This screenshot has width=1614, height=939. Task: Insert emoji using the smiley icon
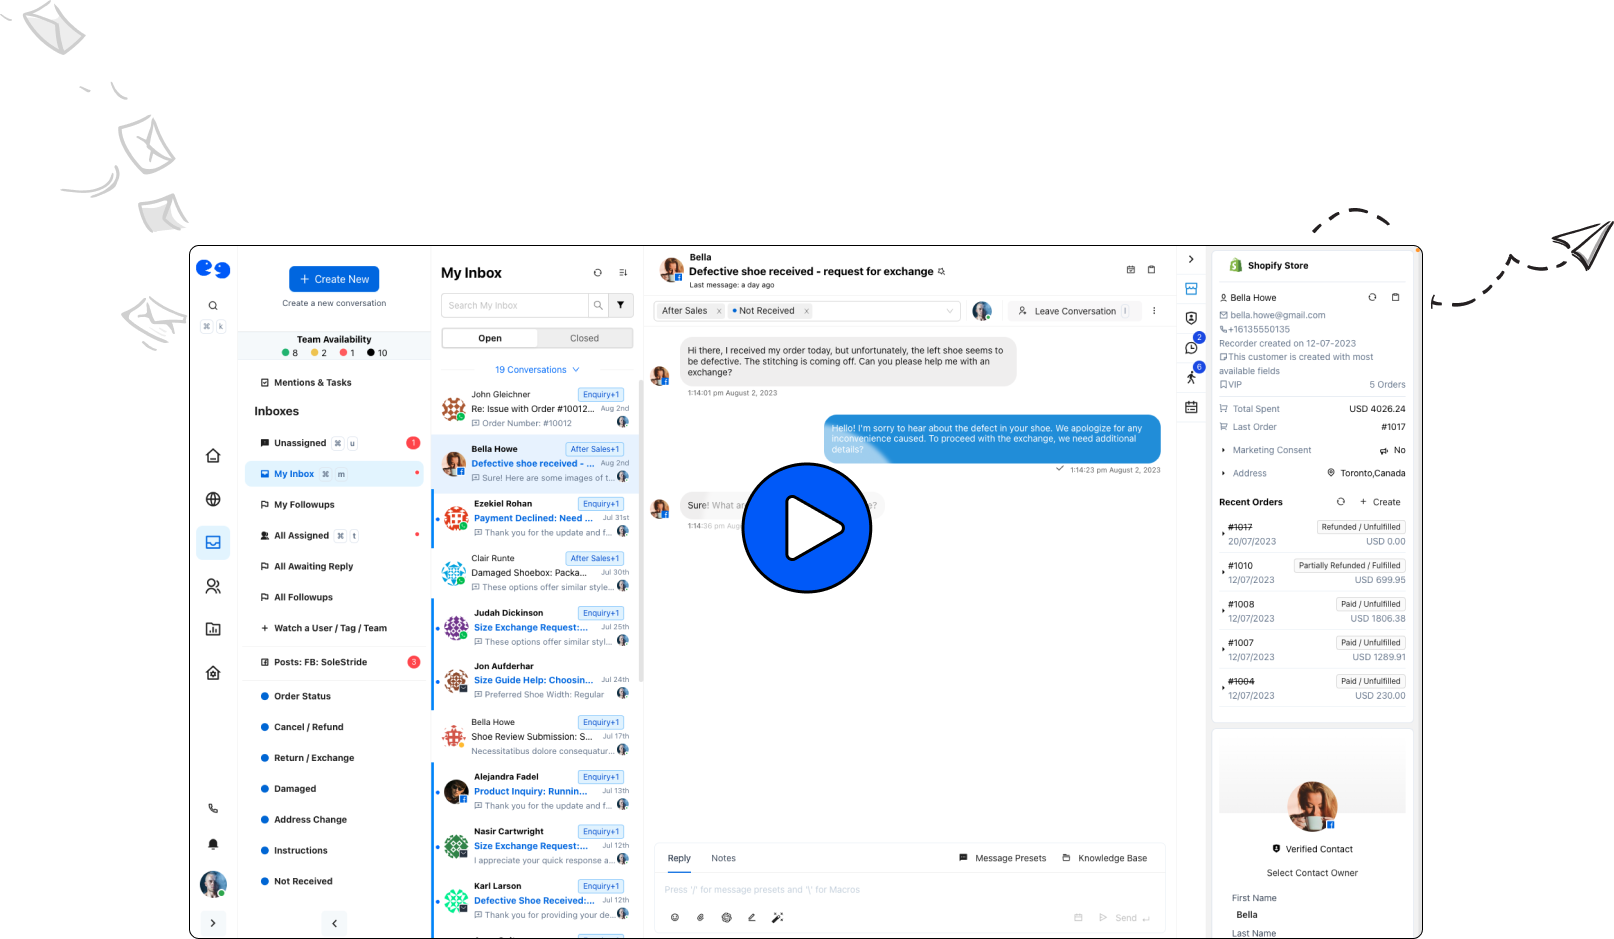pos(675,917)
